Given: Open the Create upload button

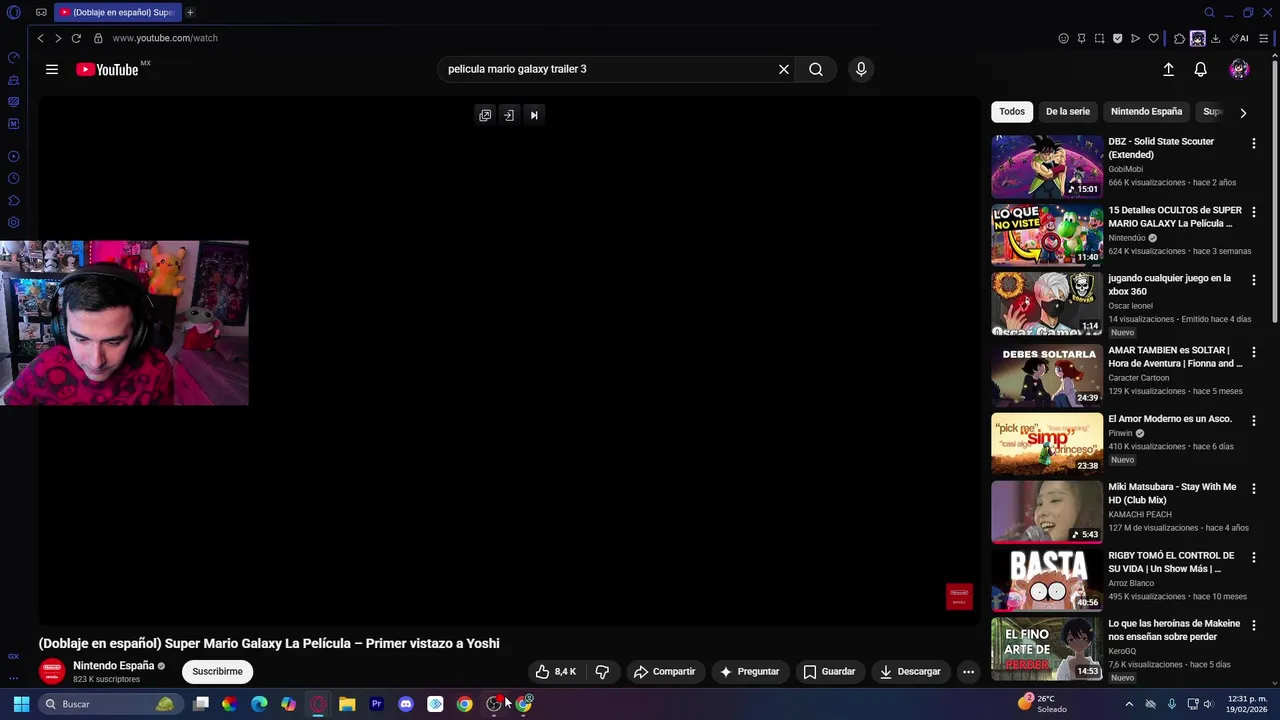Looking at the screenshot, I should point(1168,69).
